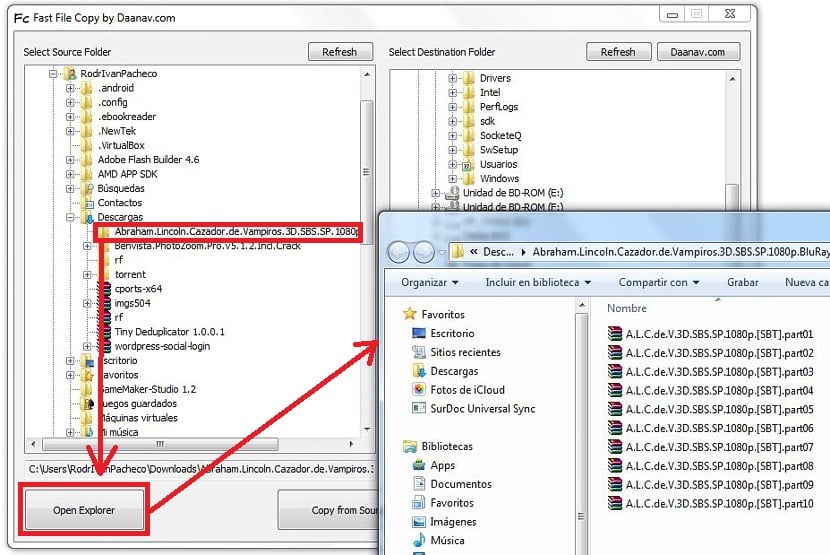Click the Intel folder icon
The image size is (830, 555).
[468, 93]
